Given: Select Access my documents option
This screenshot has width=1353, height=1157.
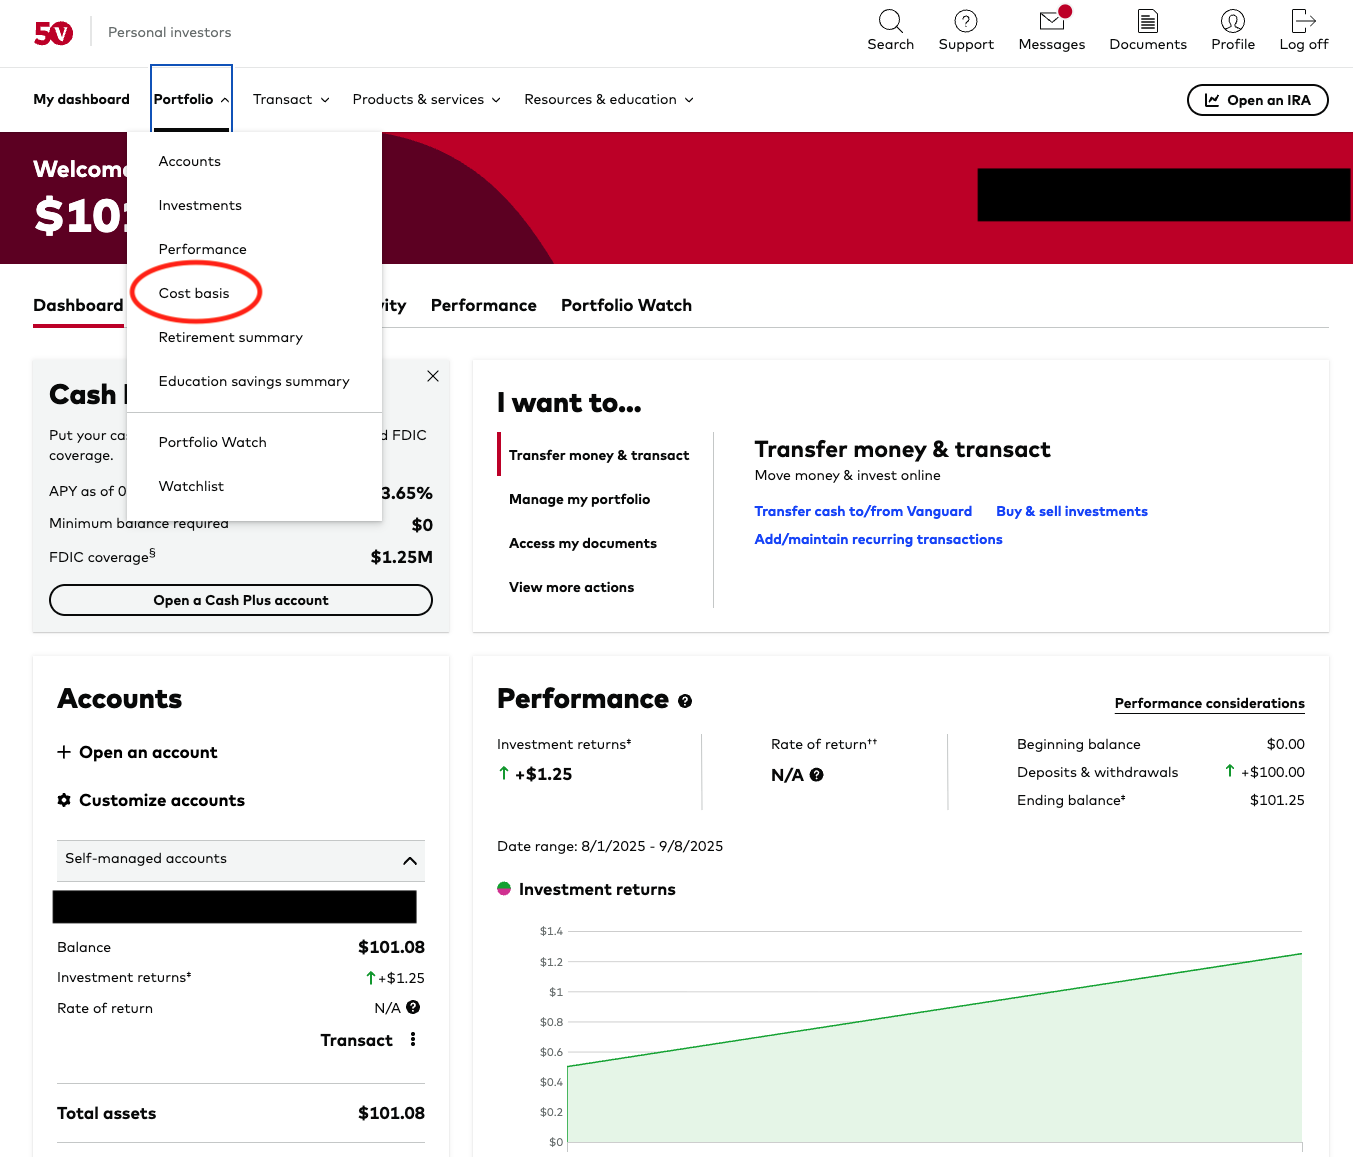Looking at the screenshot, I should (583, 543).
